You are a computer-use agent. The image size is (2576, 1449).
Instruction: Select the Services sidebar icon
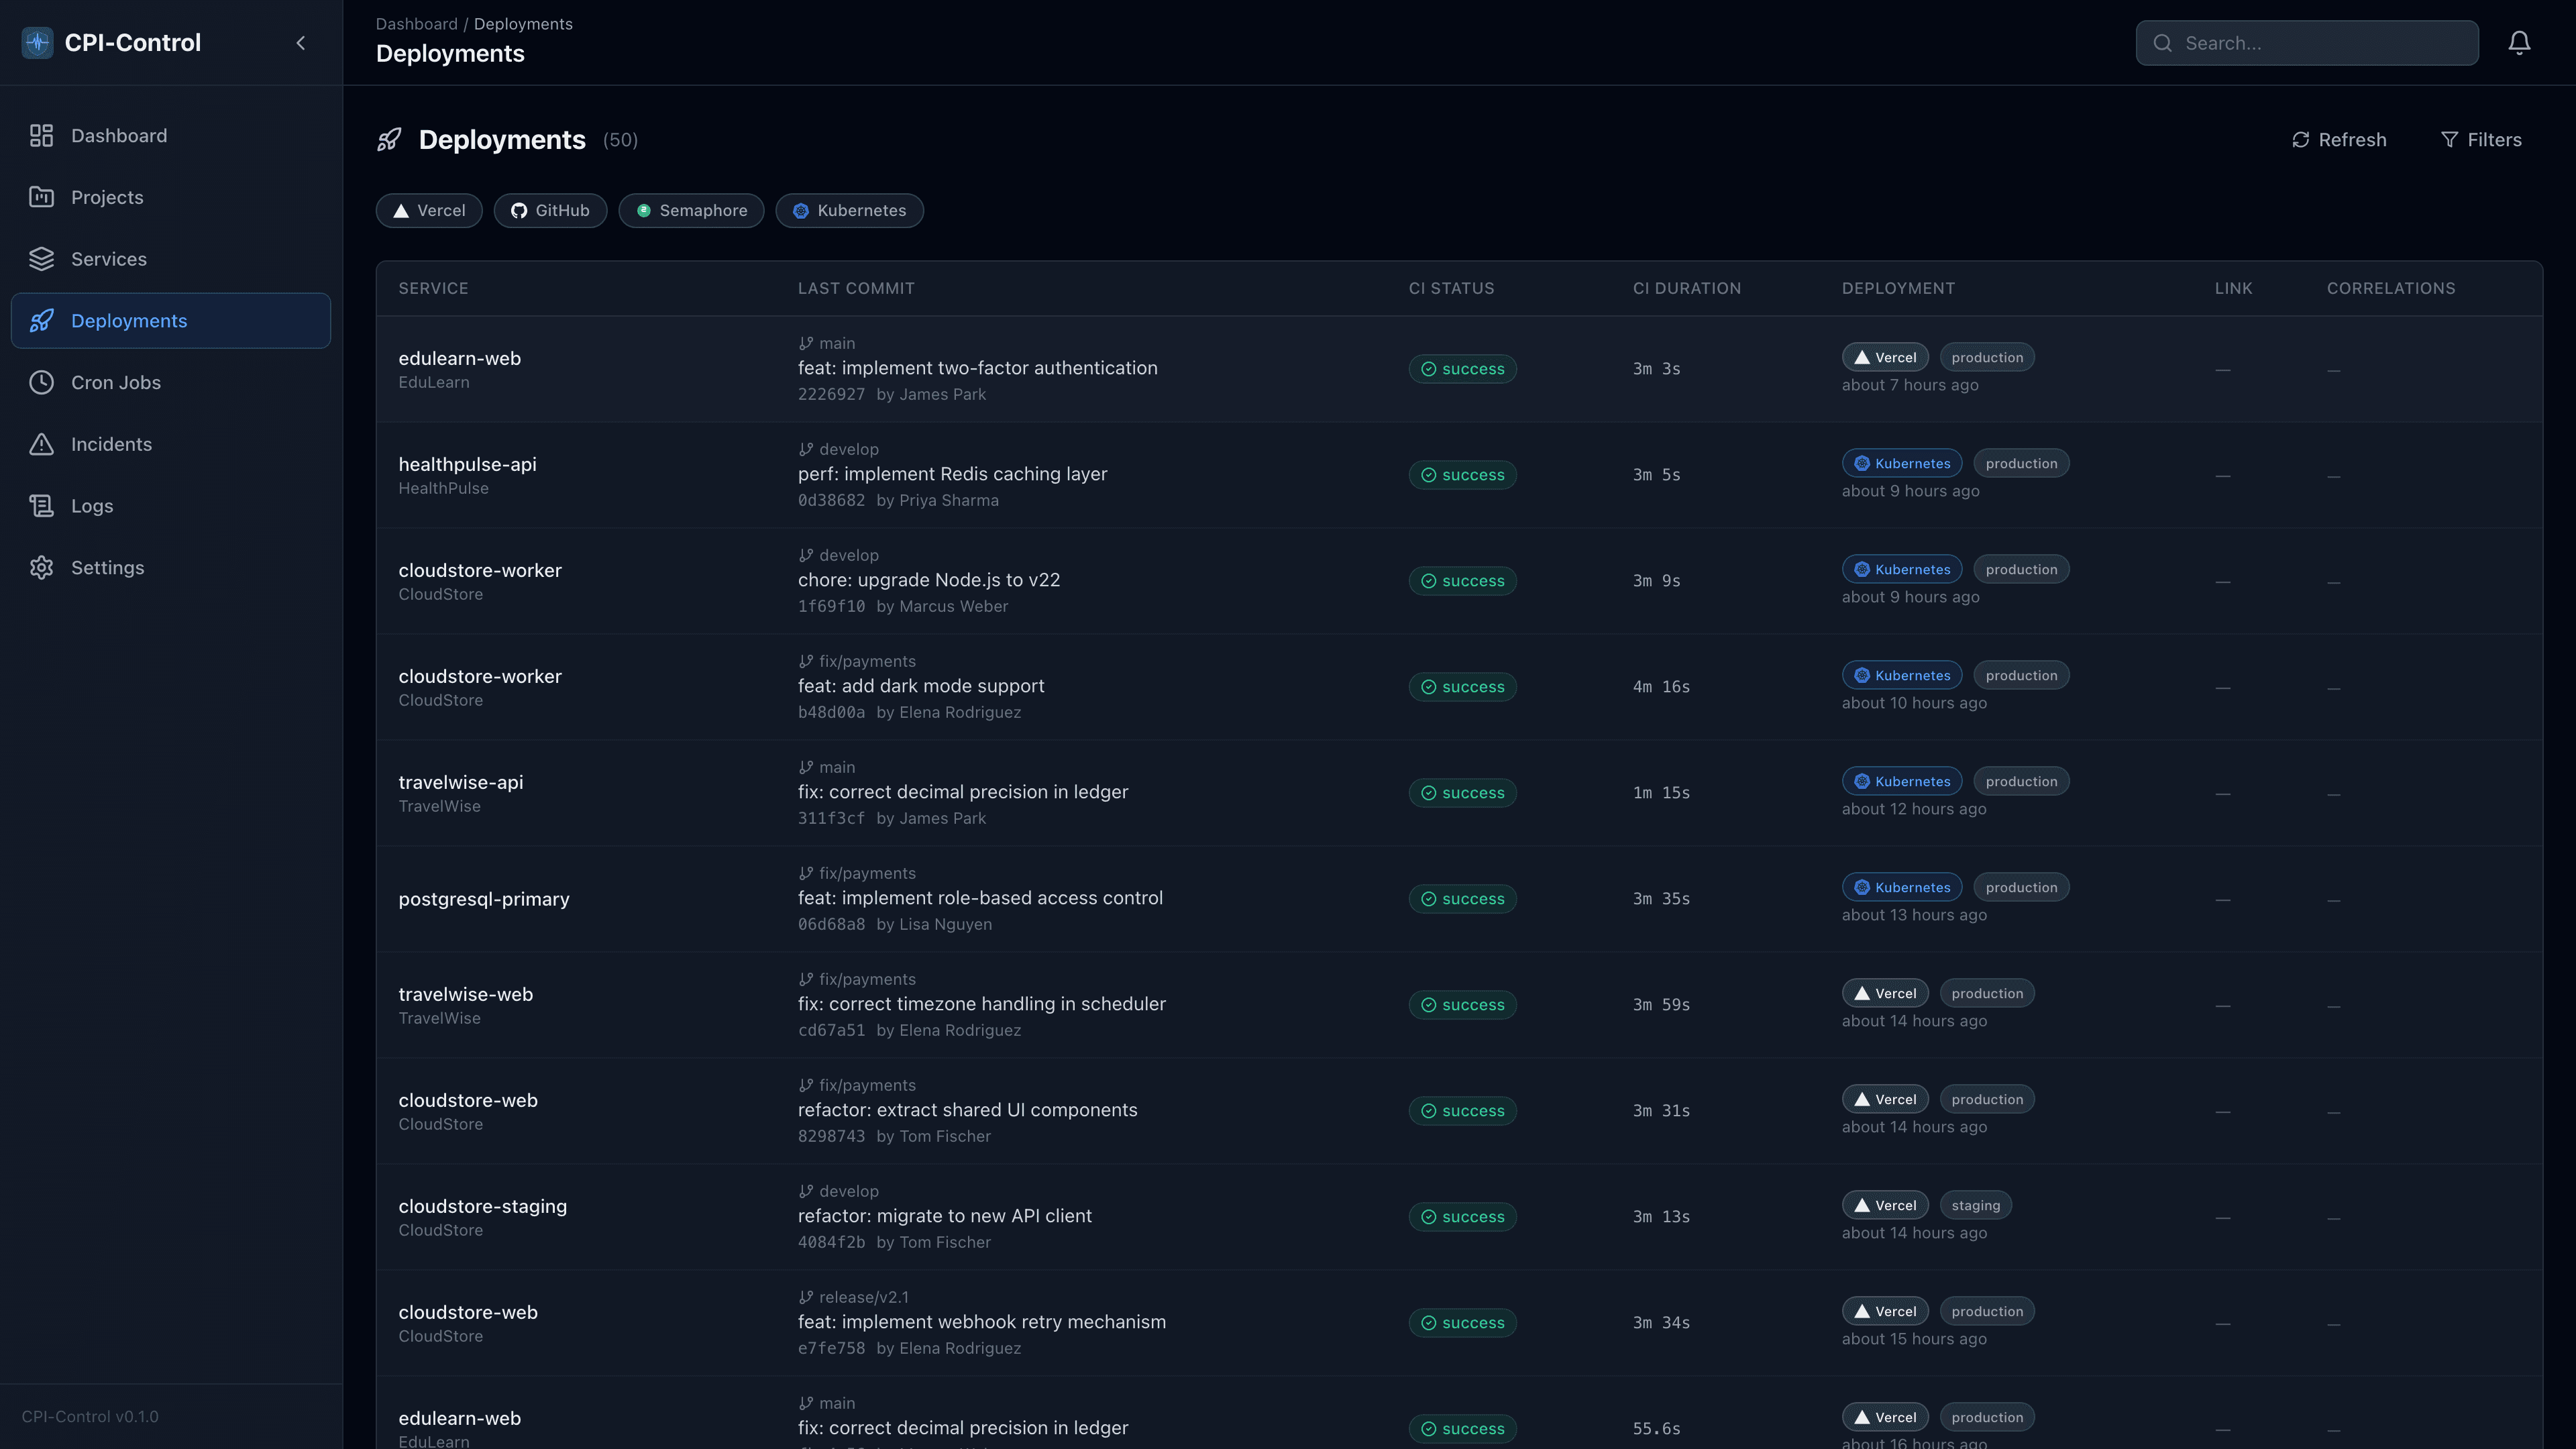[x=41, y=258]
